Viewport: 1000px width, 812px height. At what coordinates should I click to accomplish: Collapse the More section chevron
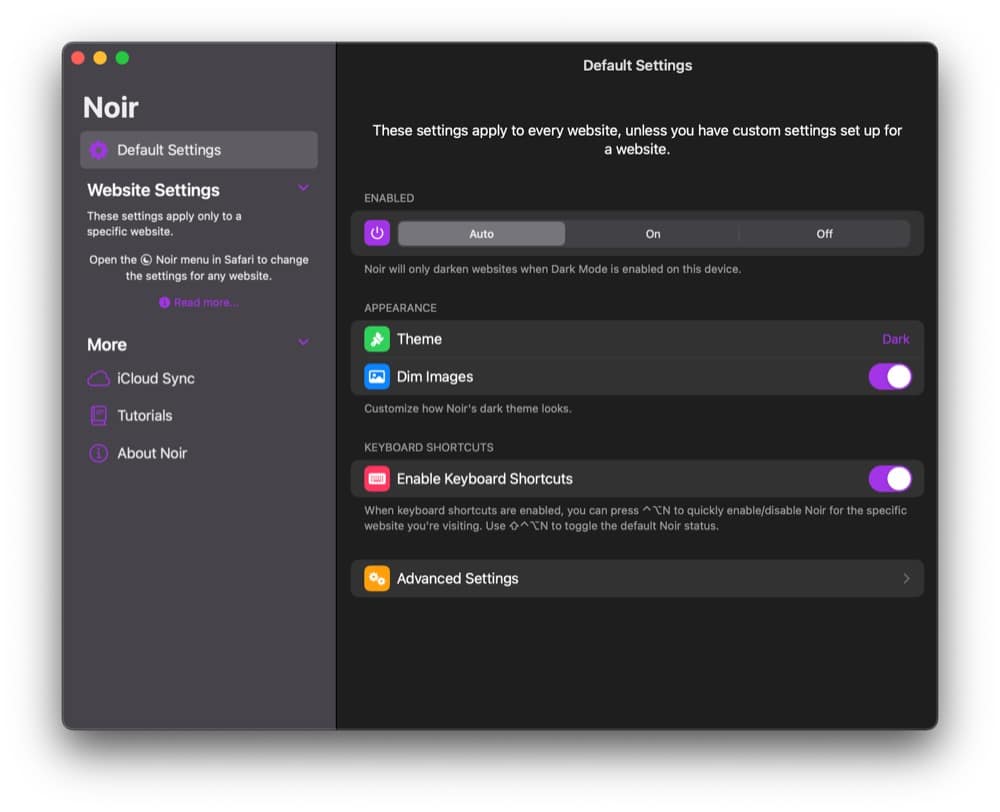[304, 343]
